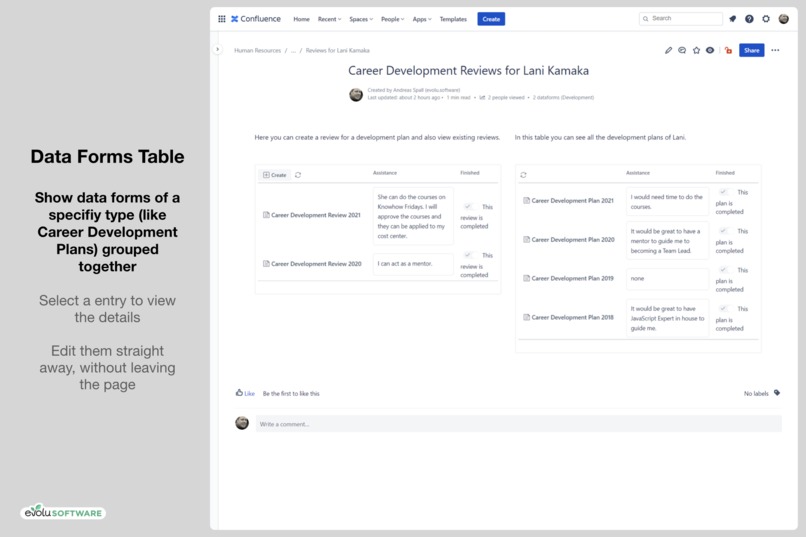
Task: Click 'No labels' text
Action: tap(756, 394)
